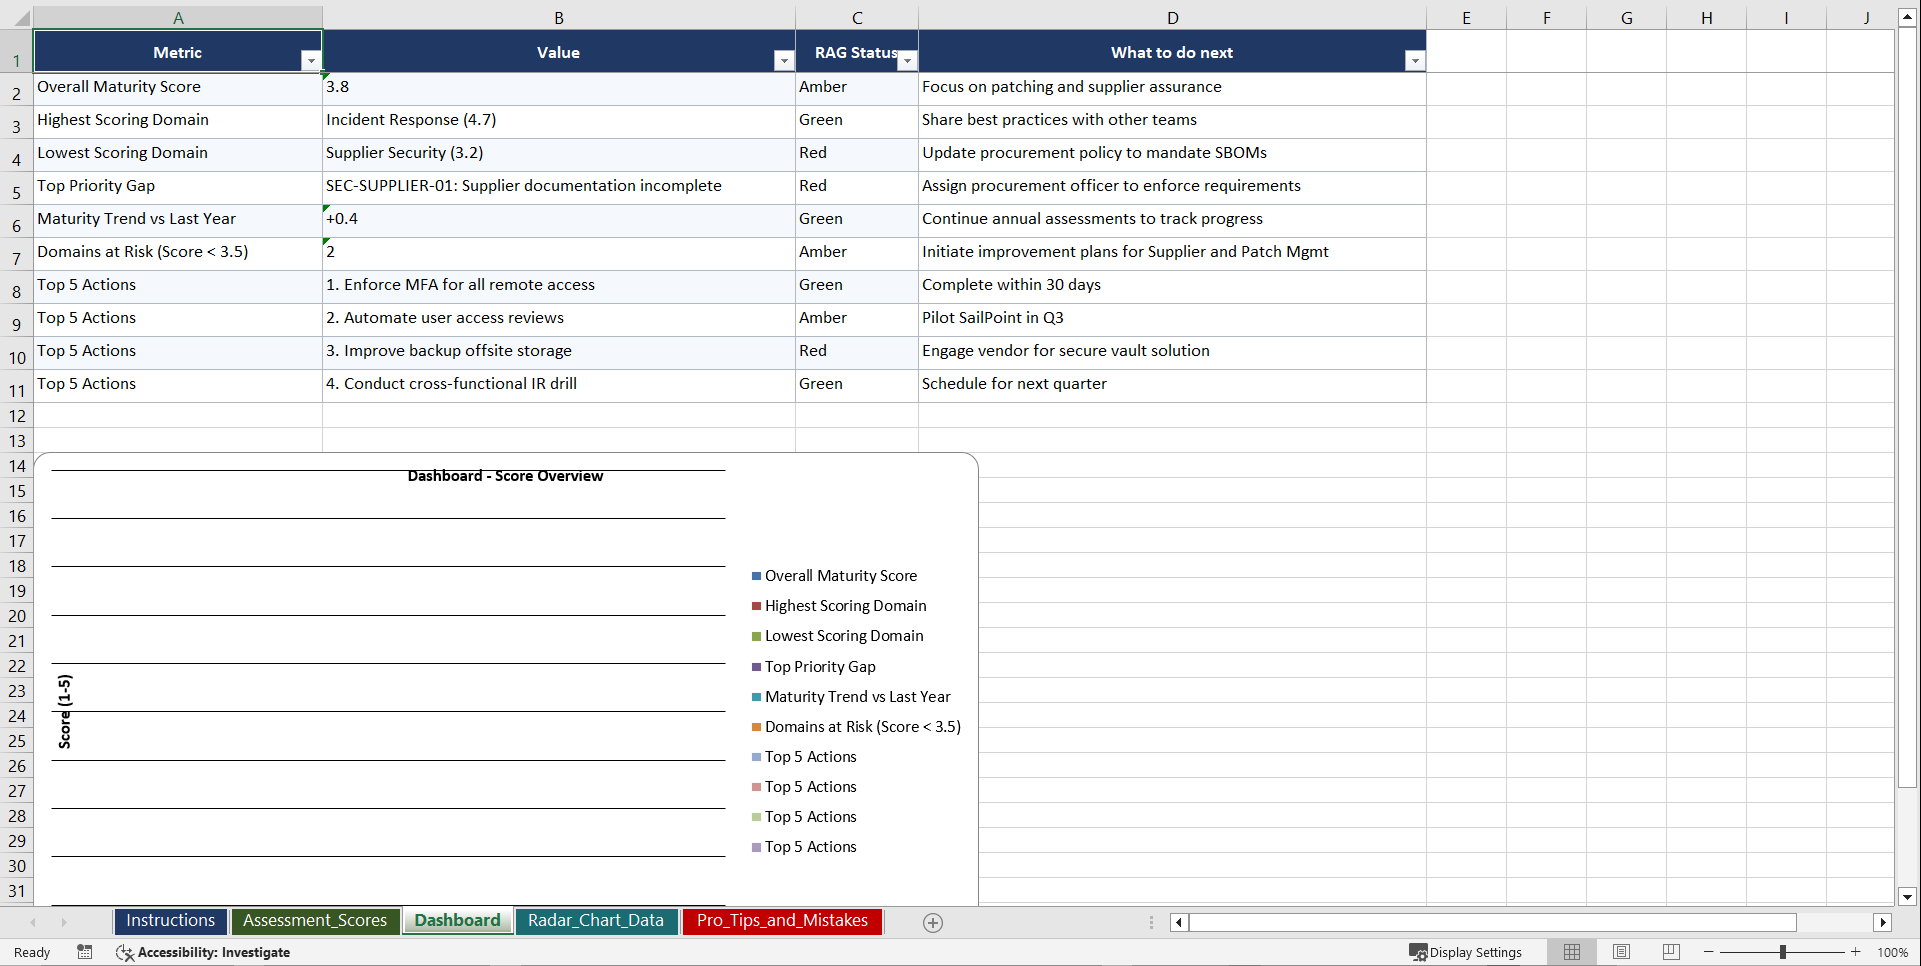Zoom out using the minus icon
The height and width of the screenshot is (966, 1921).
[x=1707, y=952]
